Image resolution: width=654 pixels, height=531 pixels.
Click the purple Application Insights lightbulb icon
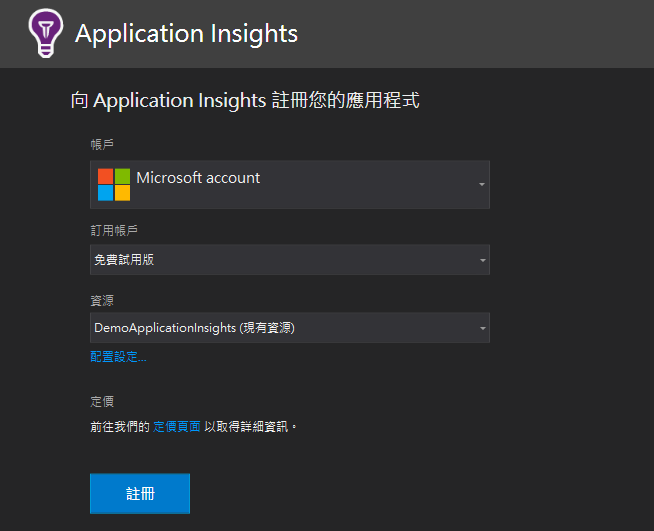click(45, 33)
